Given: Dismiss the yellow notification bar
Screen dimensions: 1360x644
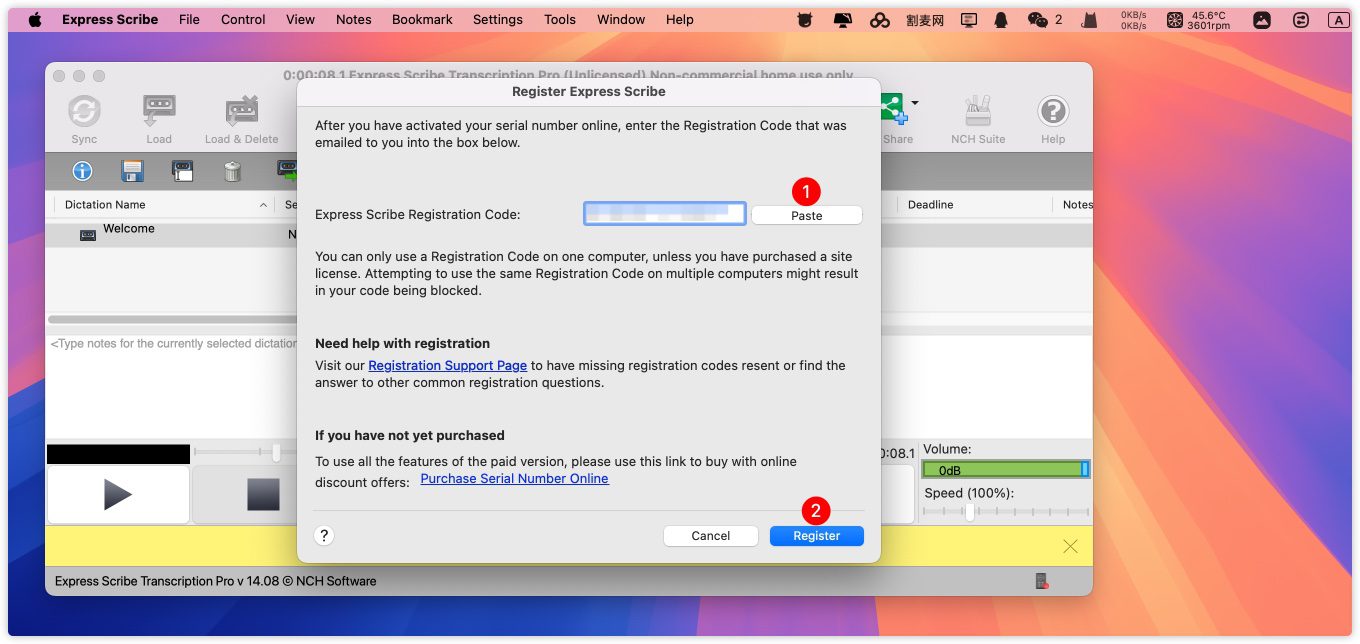Looking at the screenshot, I should [1070, 546].
